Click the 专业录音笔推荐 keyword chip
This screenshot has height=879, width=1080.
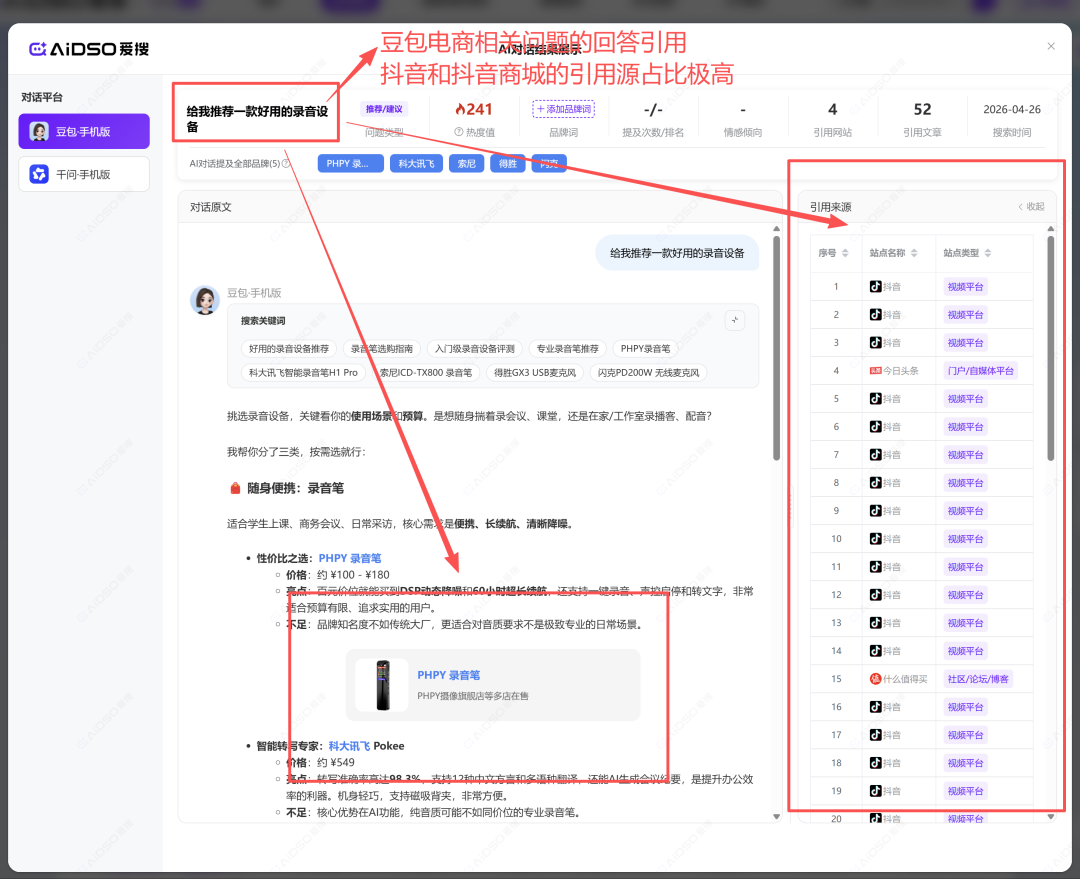(x=565, y=349)
